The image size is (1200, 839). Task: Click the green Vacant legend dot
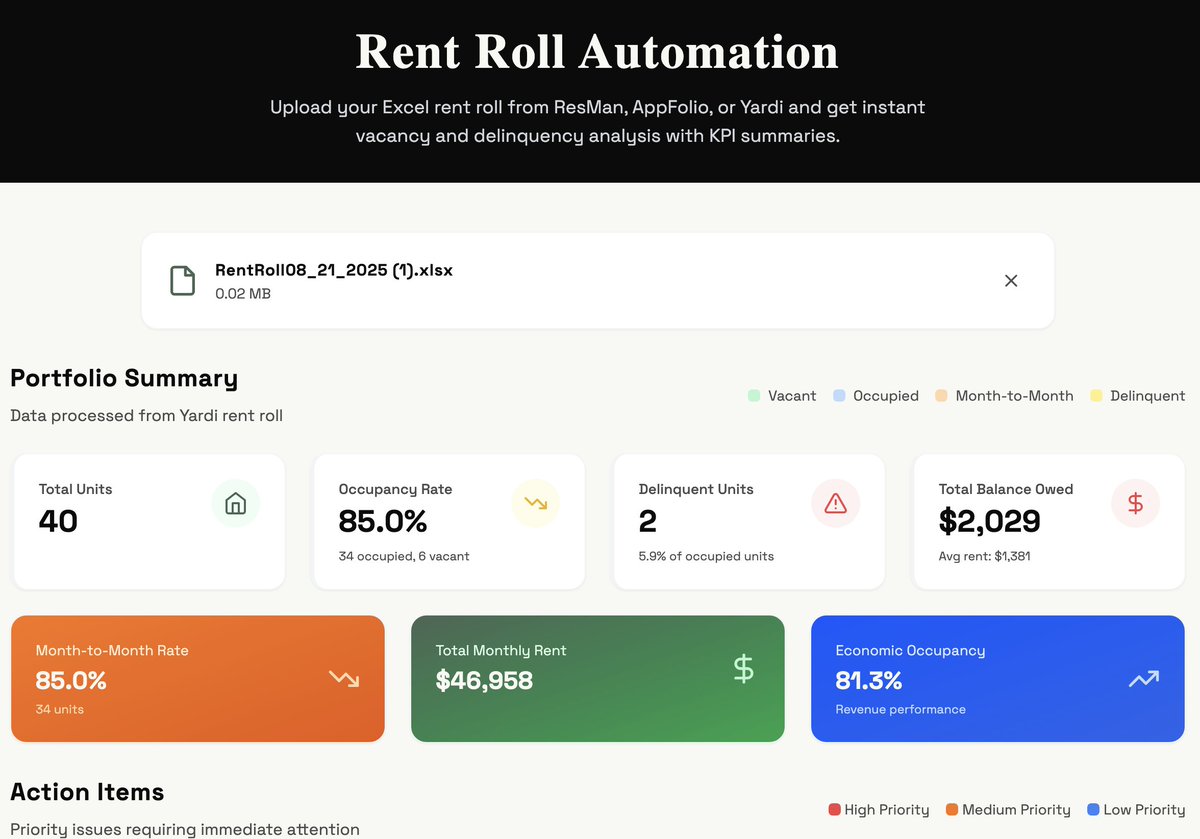pyautogui.click(x=754, y=396)
